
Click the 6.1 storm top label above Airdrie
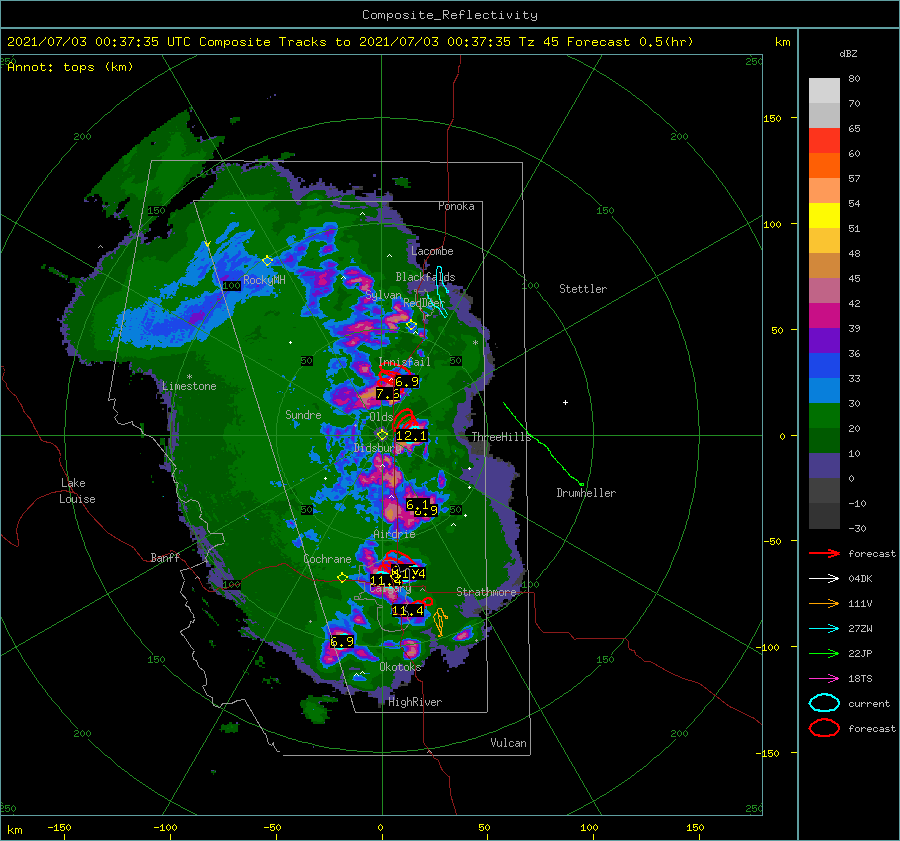418,505
